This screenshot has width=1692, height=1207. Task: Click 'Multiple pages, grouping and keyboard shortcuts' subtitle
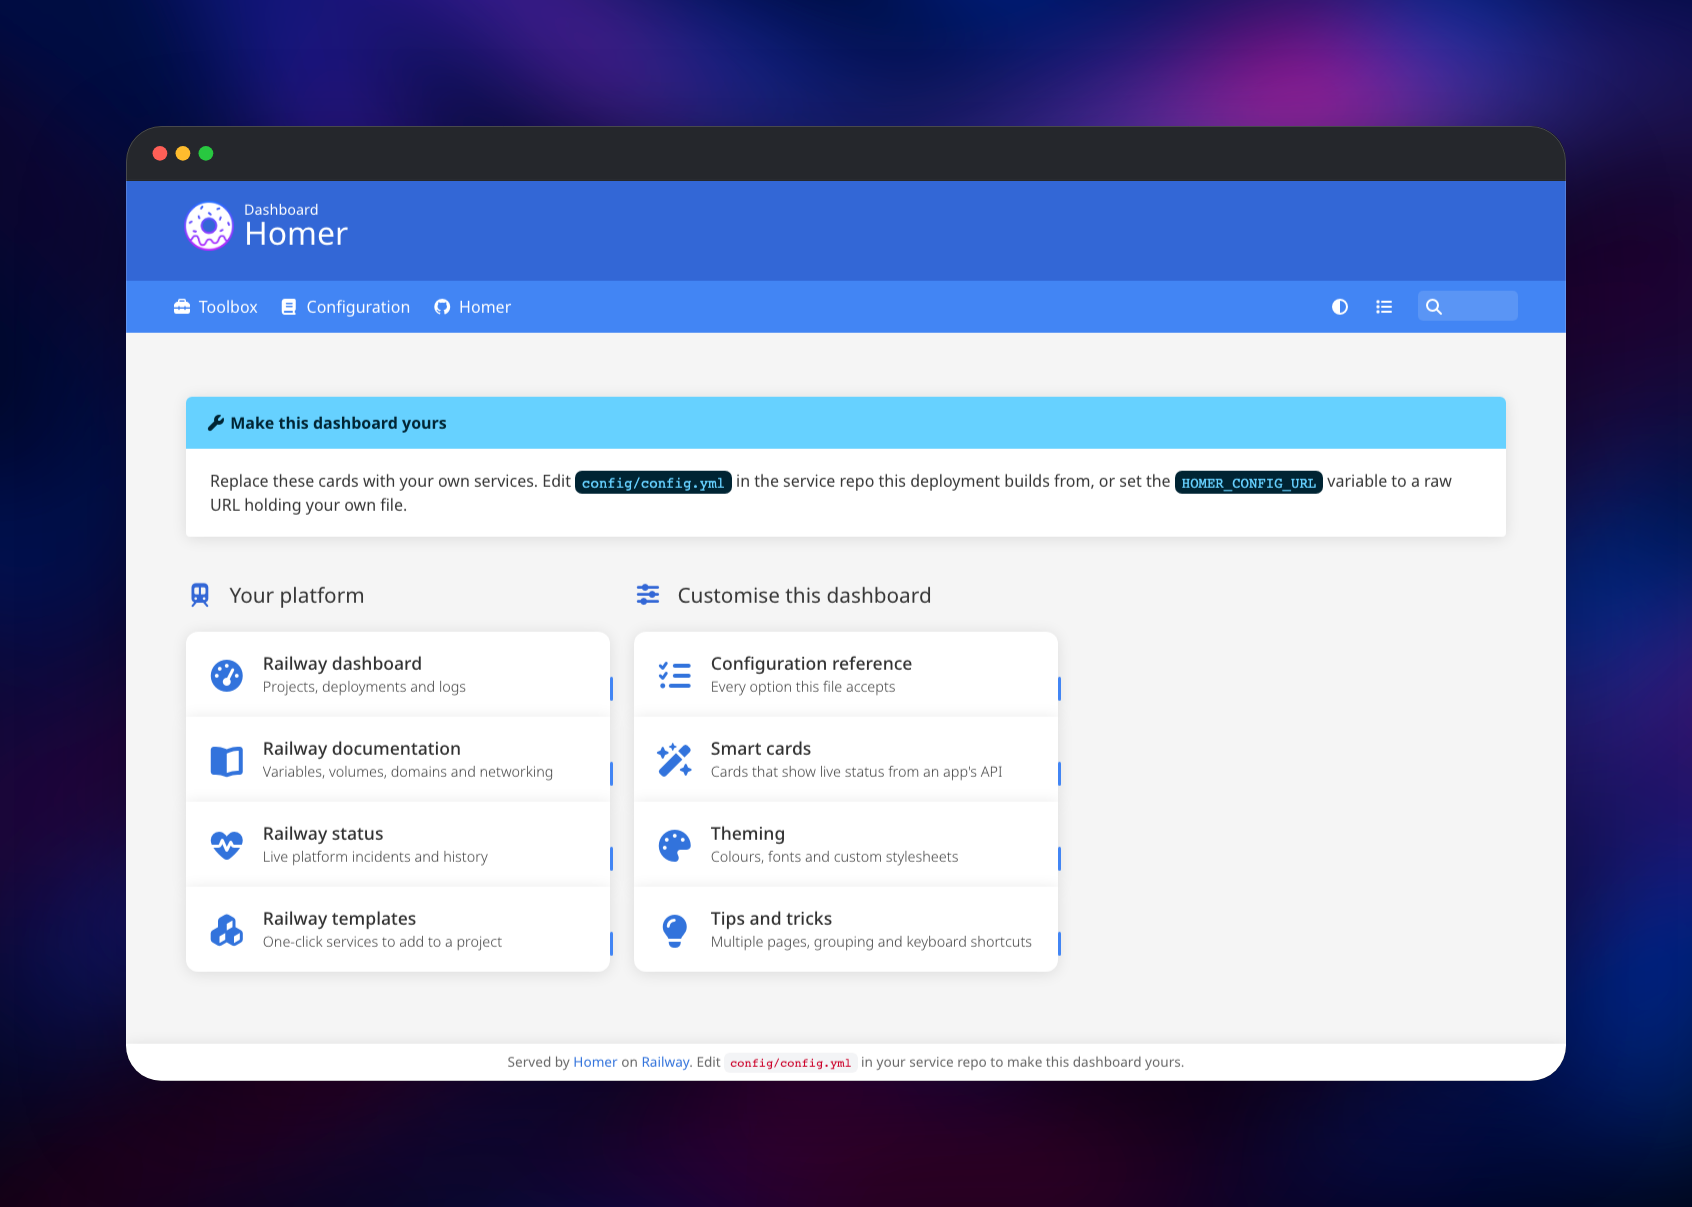(x=871, y=942)
